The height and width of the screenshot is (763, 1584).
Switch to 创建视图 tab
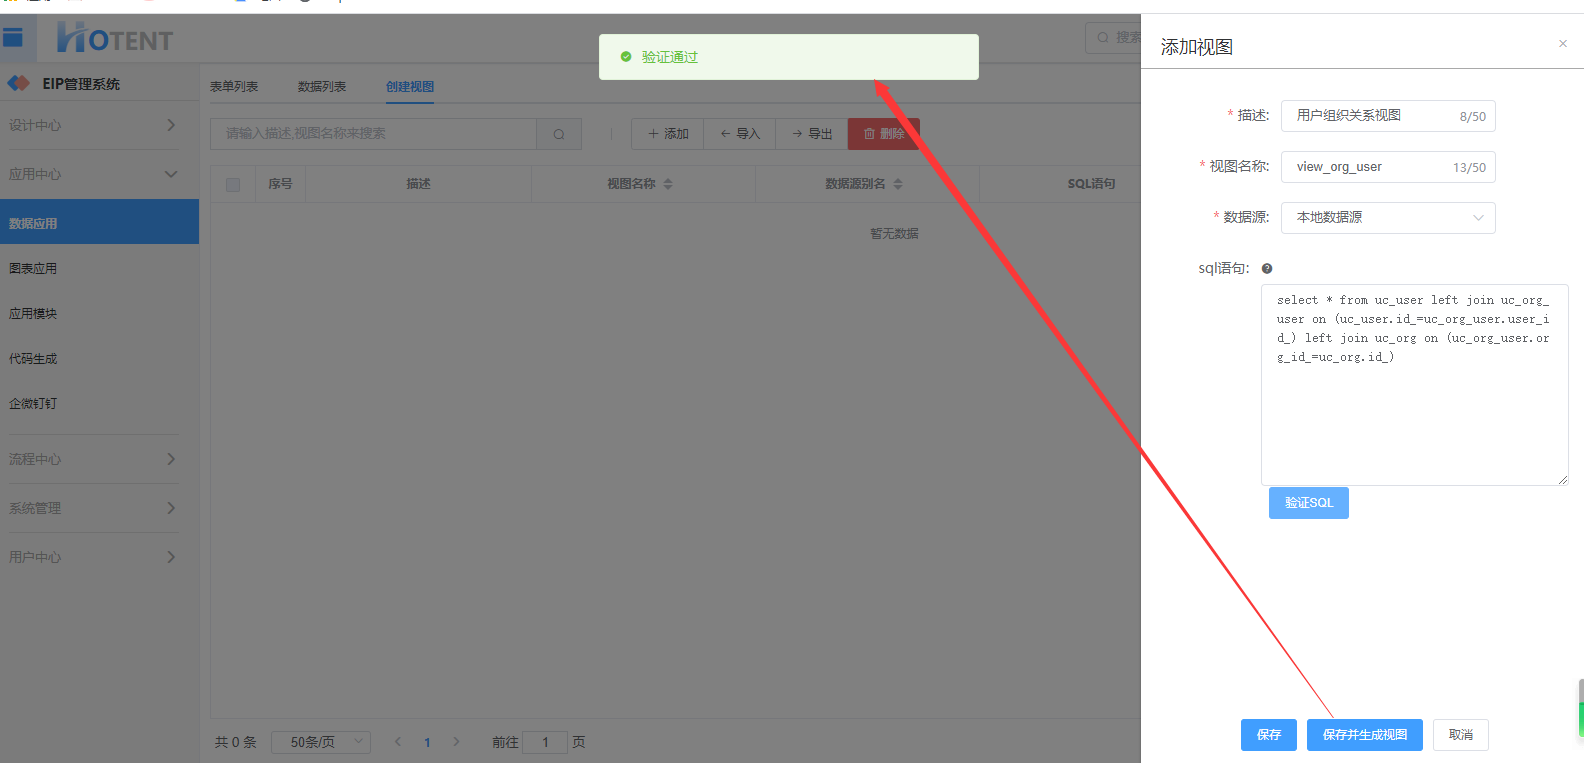tap(410, 87)
